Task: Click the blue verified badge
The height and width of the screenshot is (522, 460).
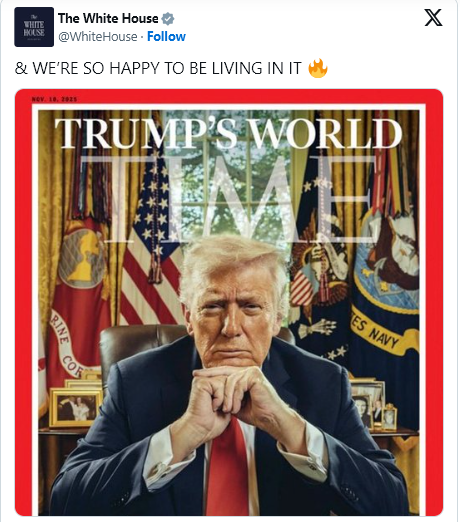Action: coord(168,19)
